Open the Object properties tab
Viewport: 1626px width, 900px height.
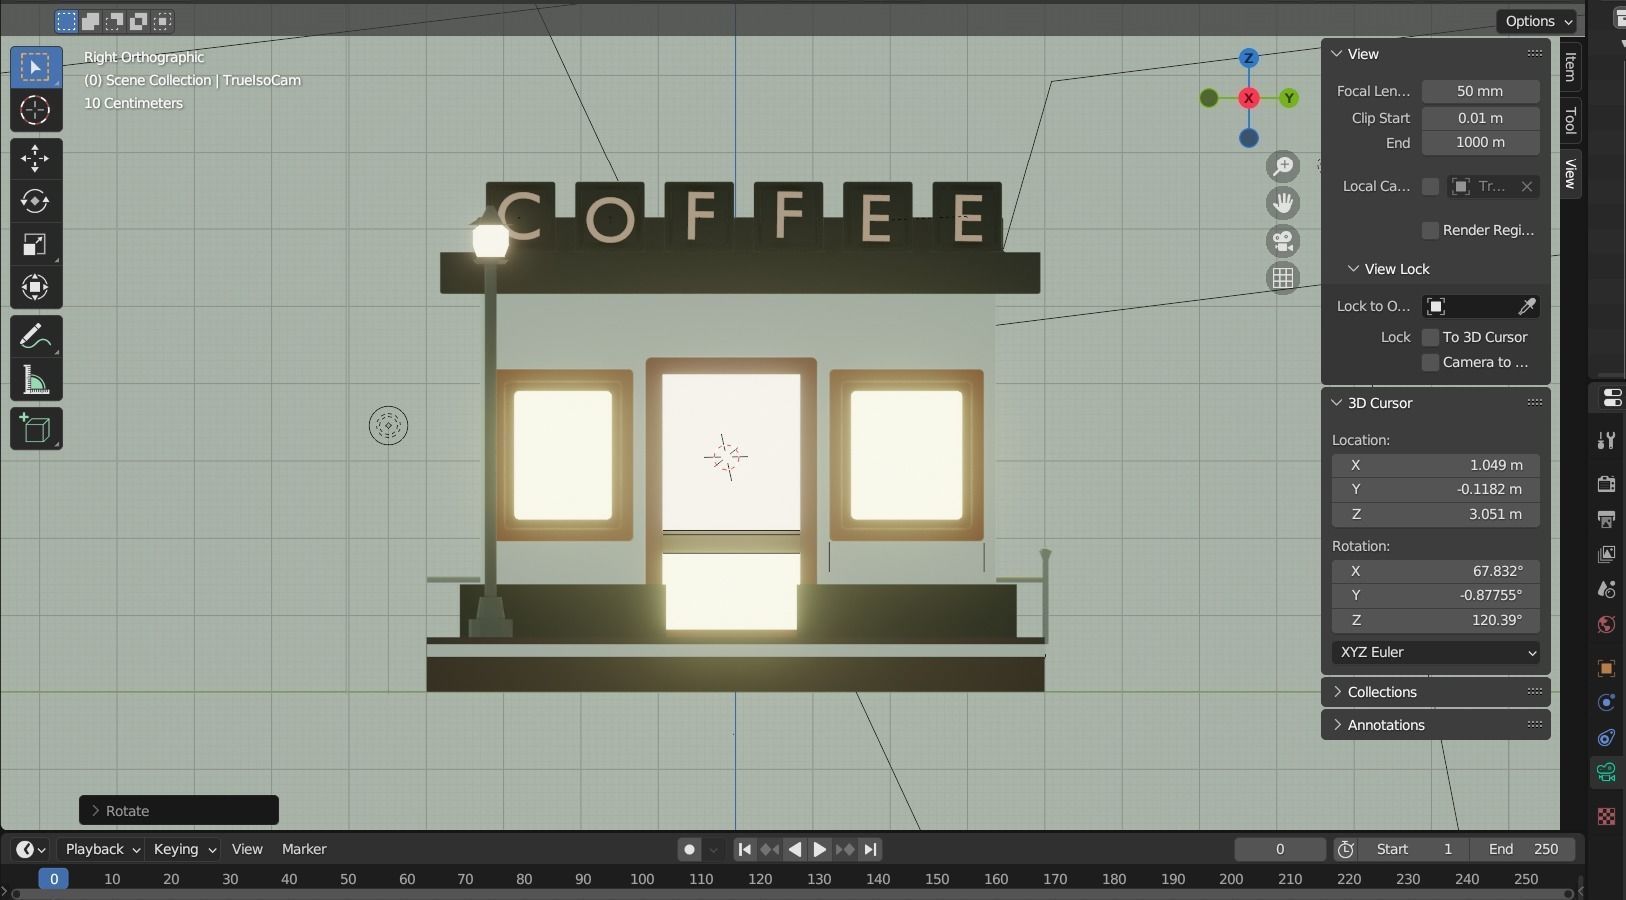pos(1606,668)
